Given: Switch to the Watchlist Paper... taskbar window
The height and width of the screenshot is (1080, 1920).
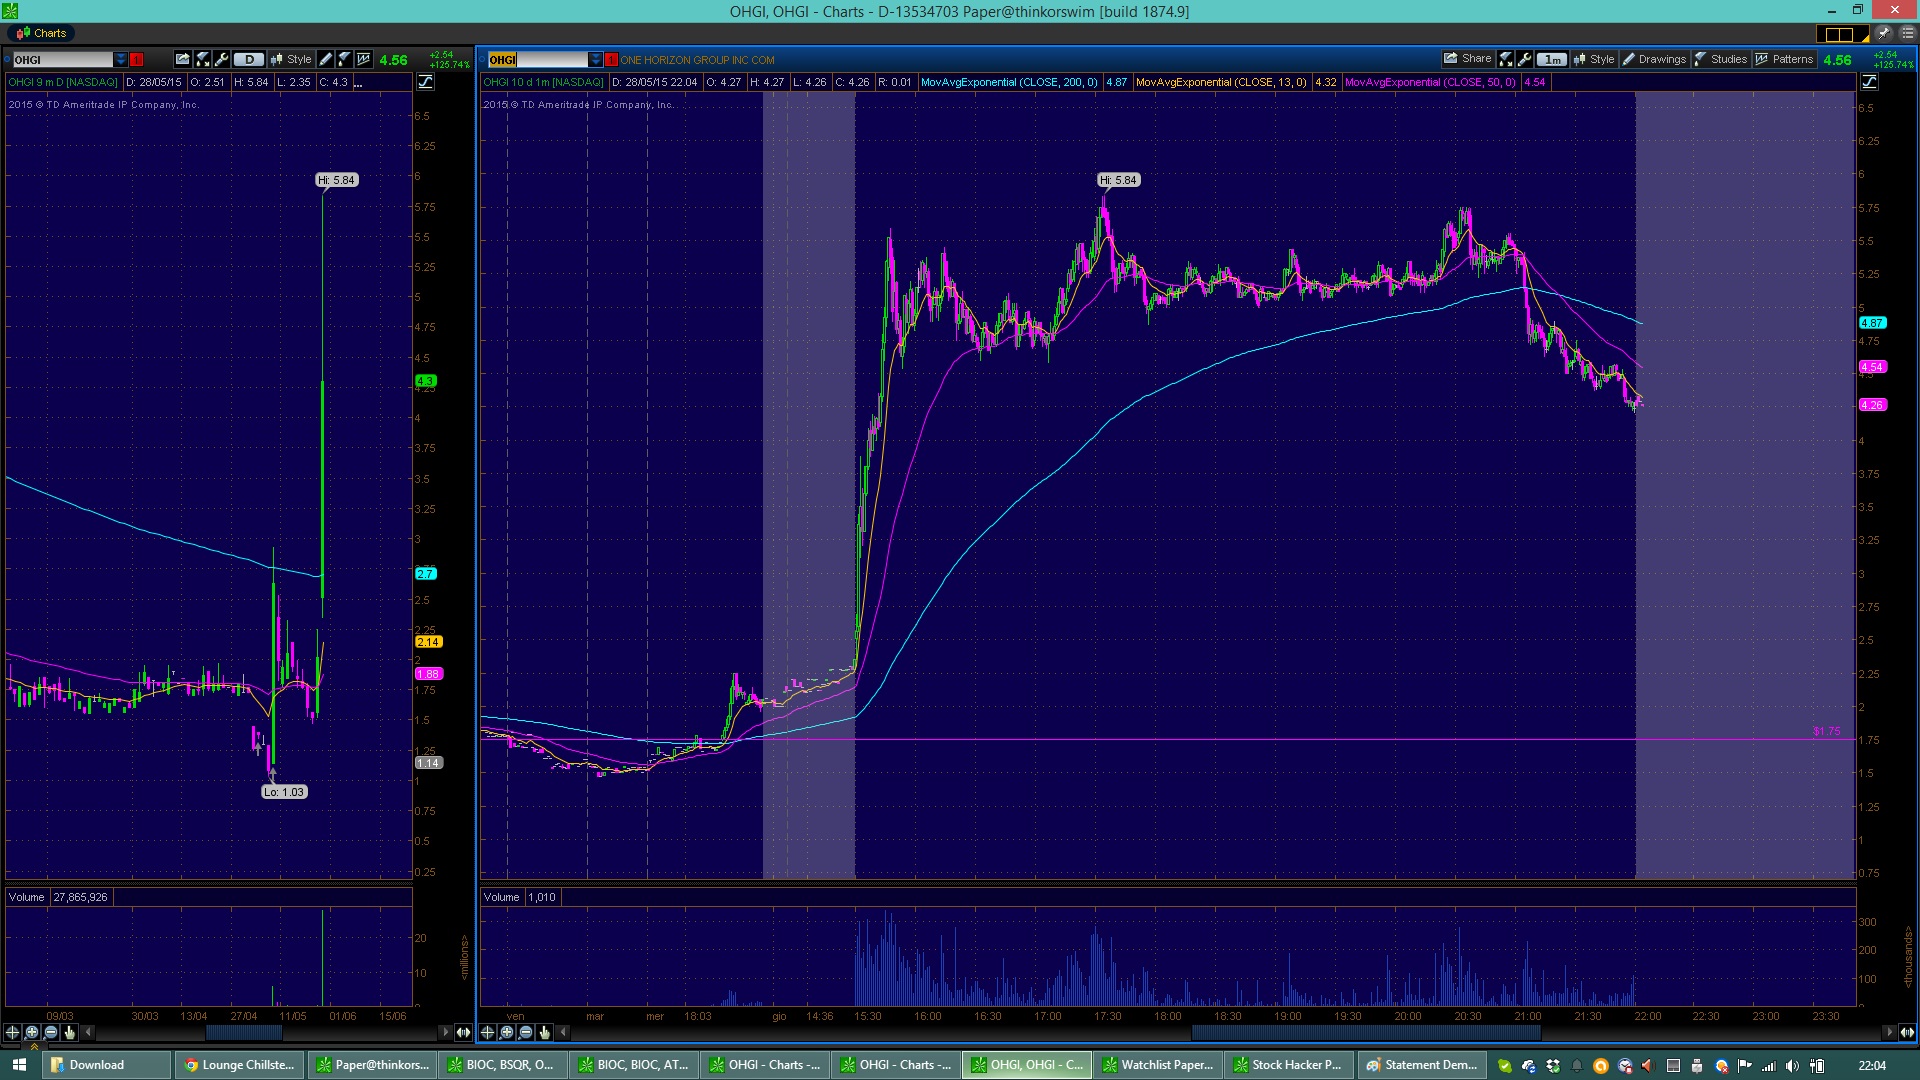Looking at the screenshot, I should click(1158, 1065).
